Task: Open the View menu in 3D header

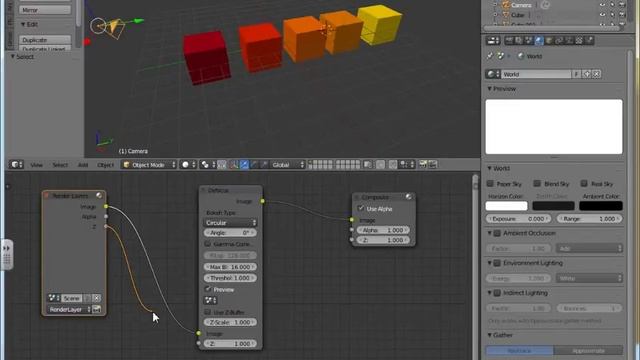Action: point(36,164)
